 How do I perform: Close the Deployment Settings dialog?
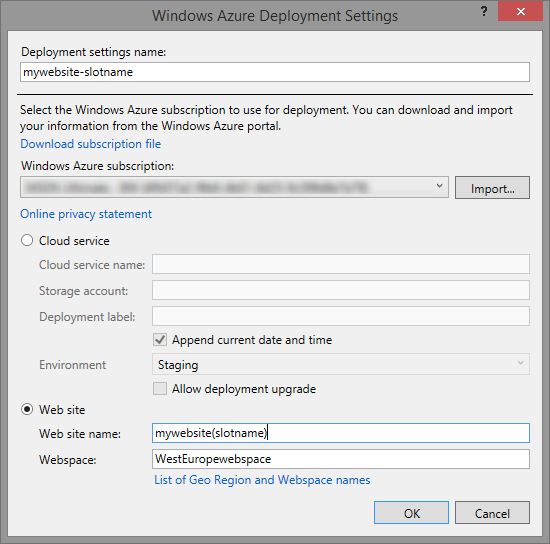521,12
